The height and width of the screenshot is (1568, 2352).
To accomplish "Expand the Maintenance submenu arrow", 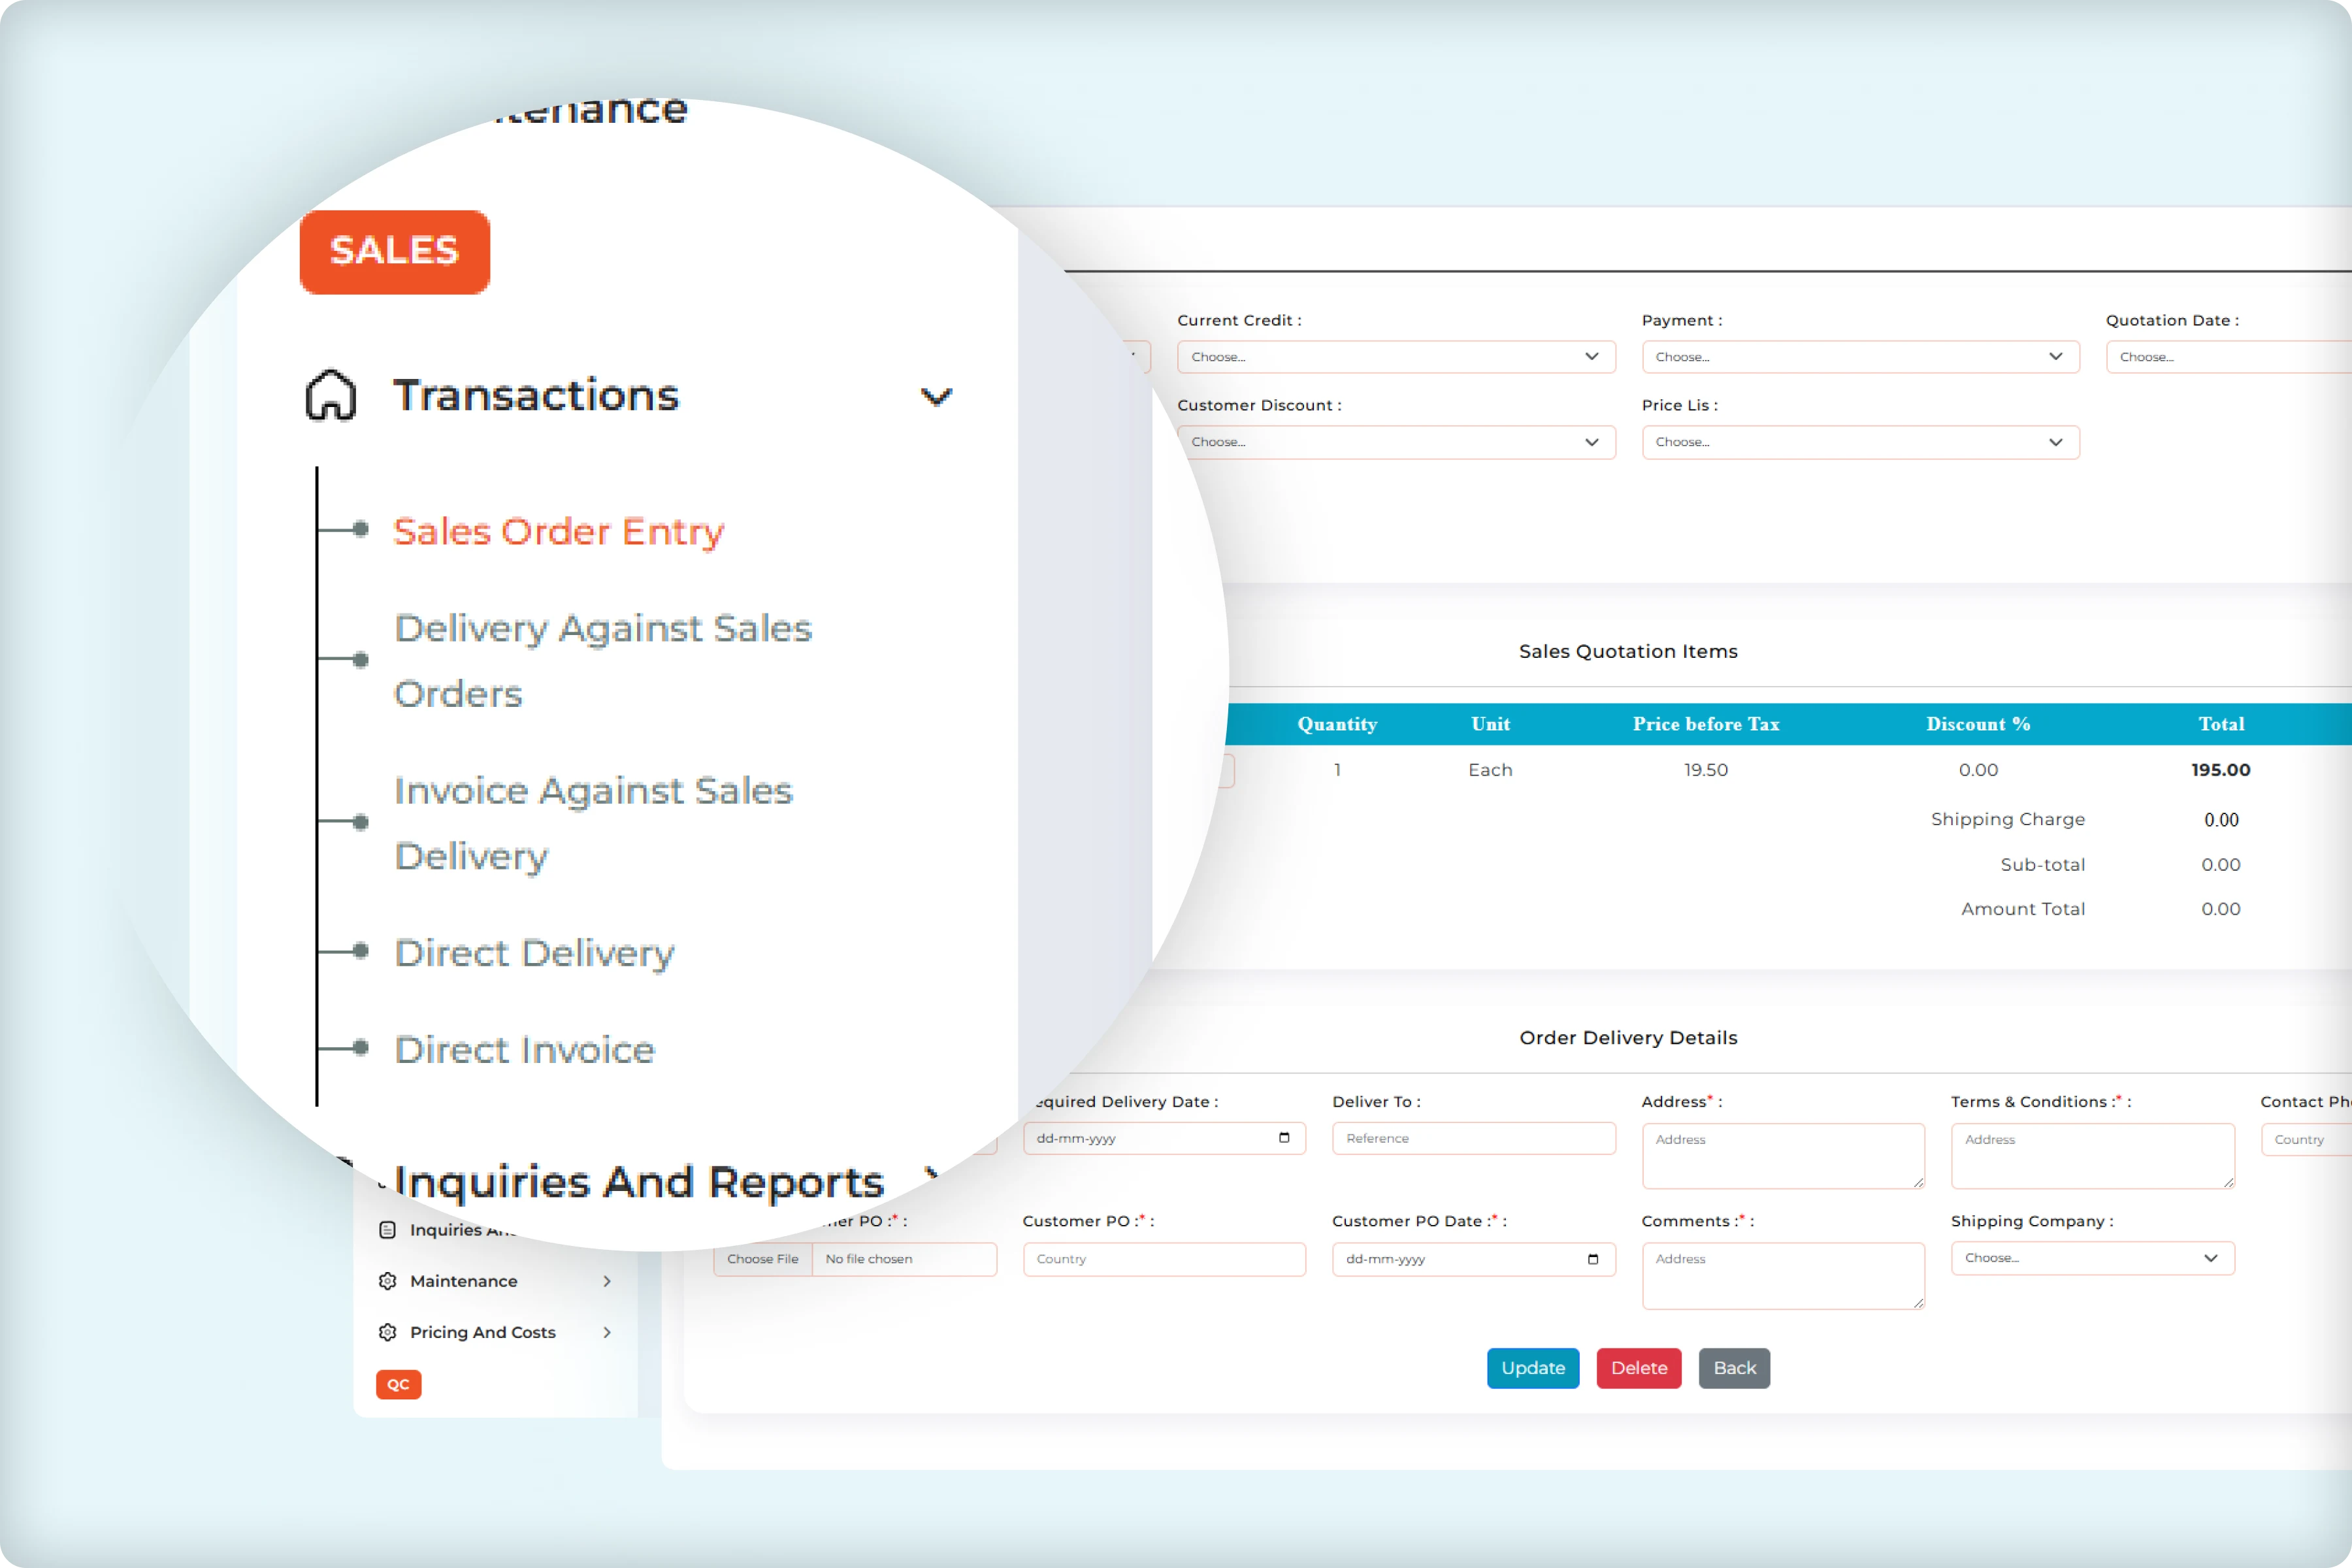I will coord(607,1281).
